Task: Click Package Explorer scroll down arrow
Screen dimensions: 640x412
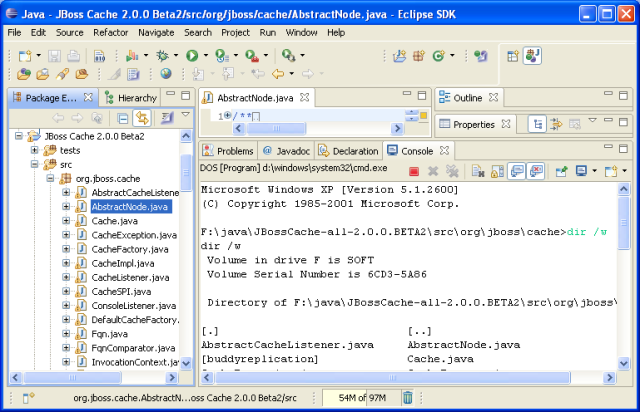Action: [186, 363]
